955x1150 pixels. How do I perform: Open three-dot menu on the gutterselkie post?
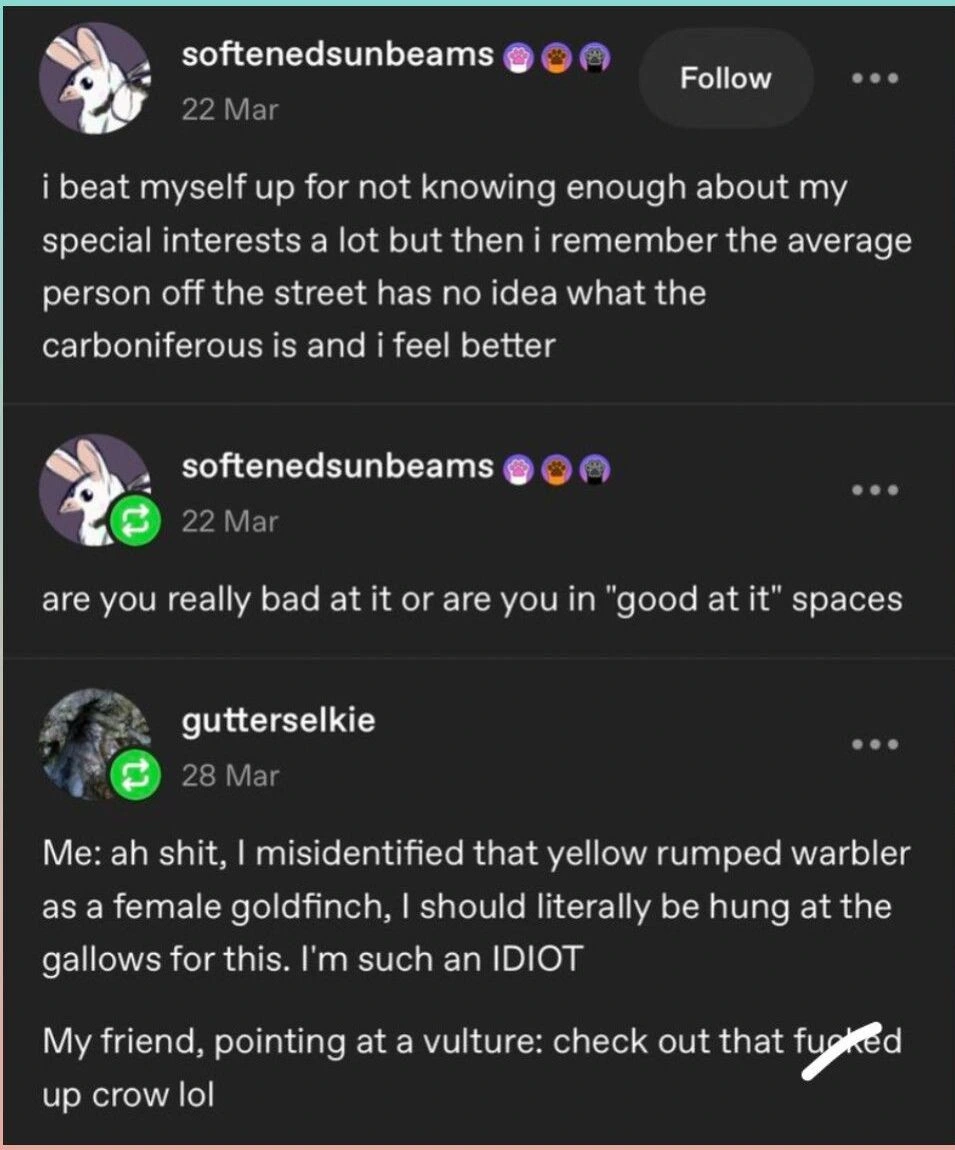coord(875,744)
